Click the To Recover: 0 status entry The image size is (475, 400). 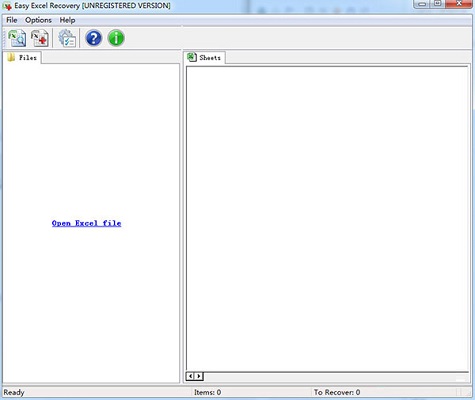tap(337, 392)
